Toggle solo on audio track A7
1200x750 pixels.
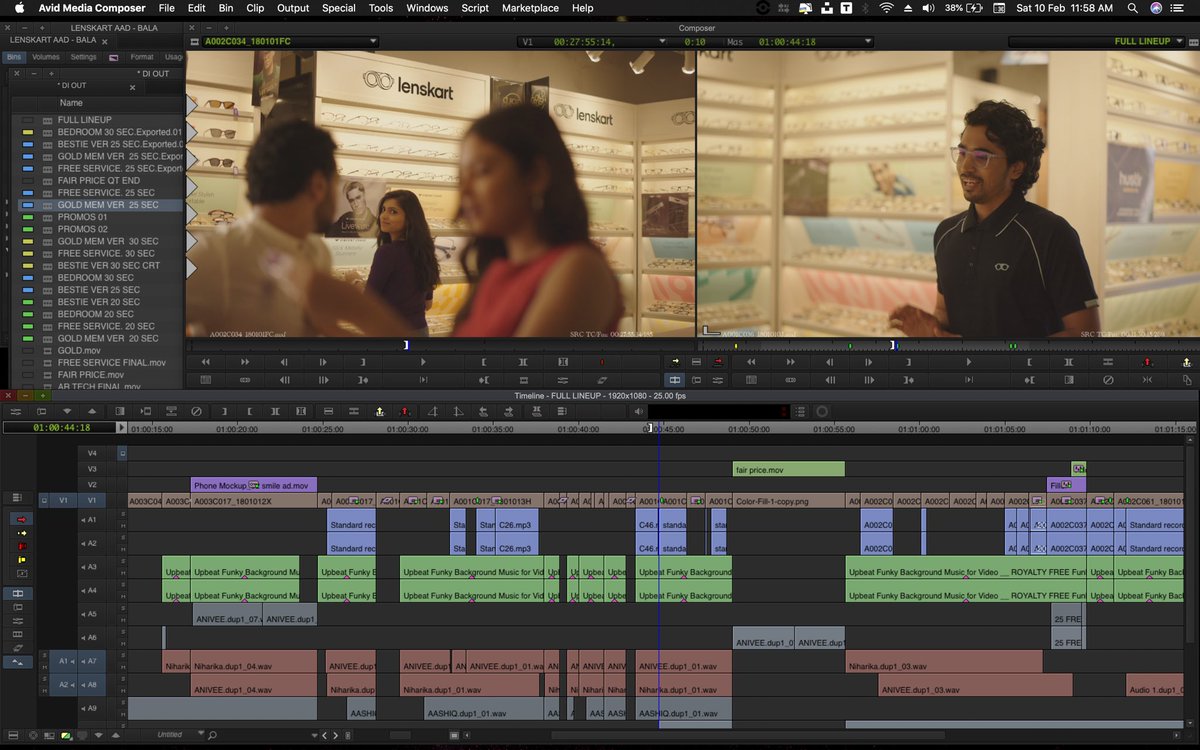[122, 655]
